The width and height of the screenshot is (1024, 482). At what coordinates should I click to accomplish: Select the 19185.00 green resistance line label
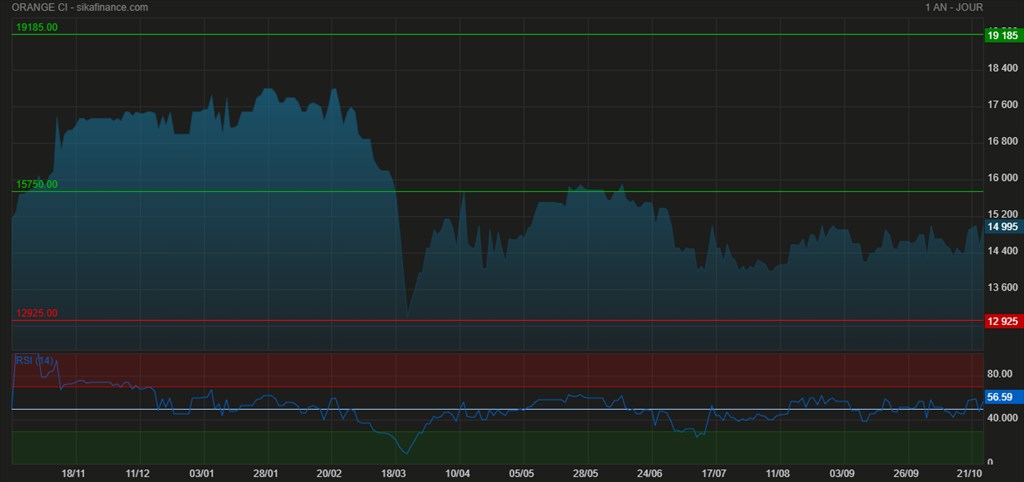click(x=37, y=27)
